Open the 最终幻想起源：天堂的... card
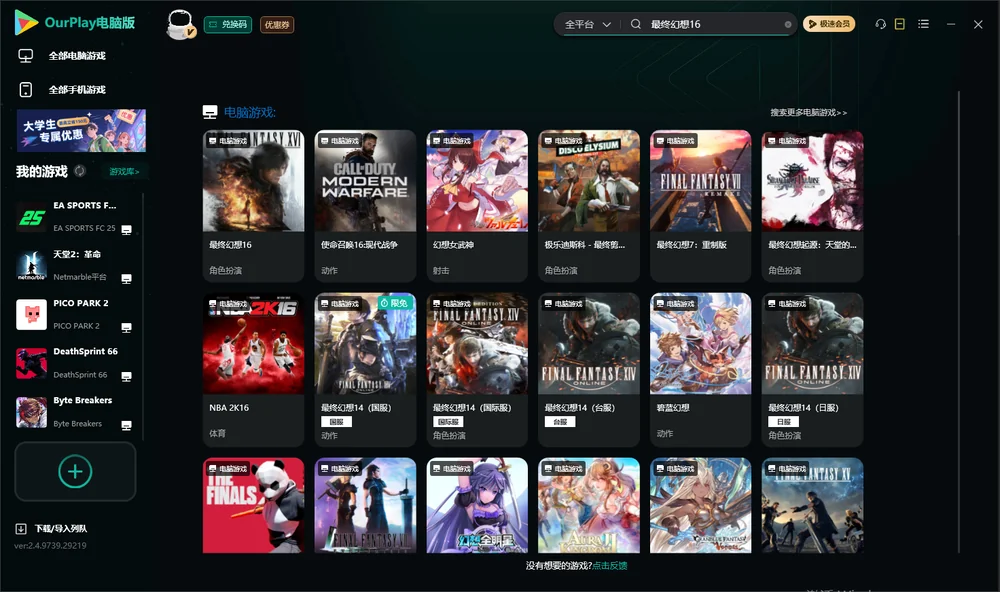 point(812,205)
